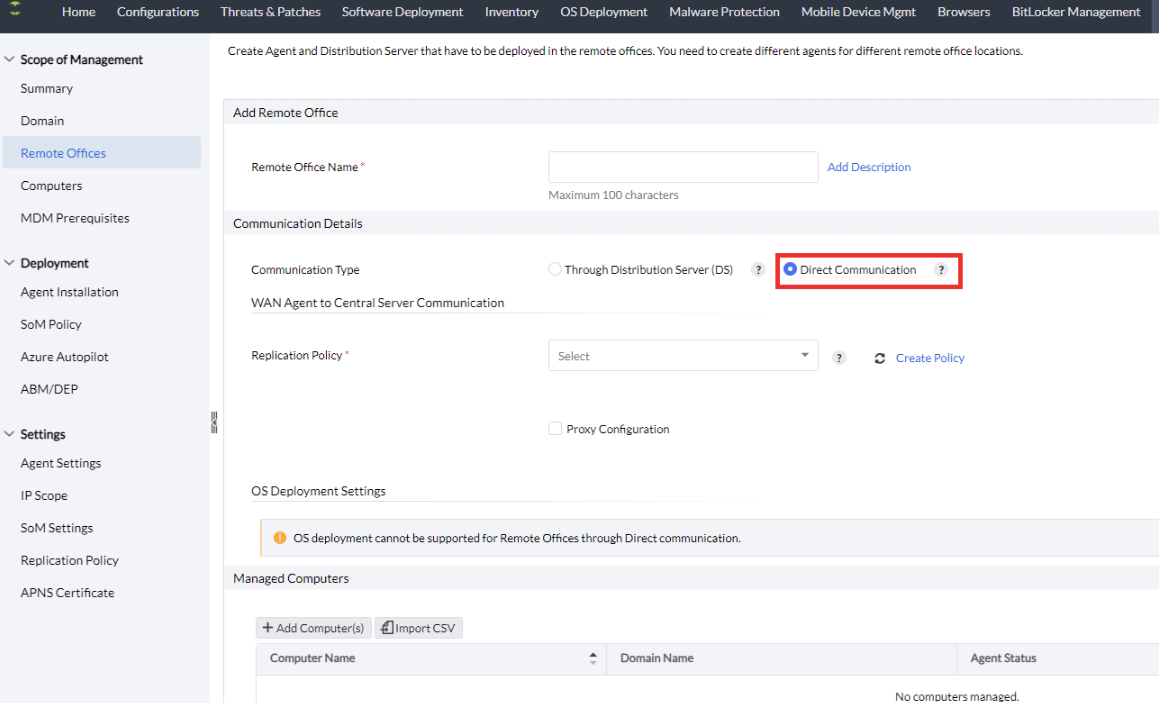Enable Proxy Configuration checkbox
The image size is (1159, 703).
pos(555,429)
